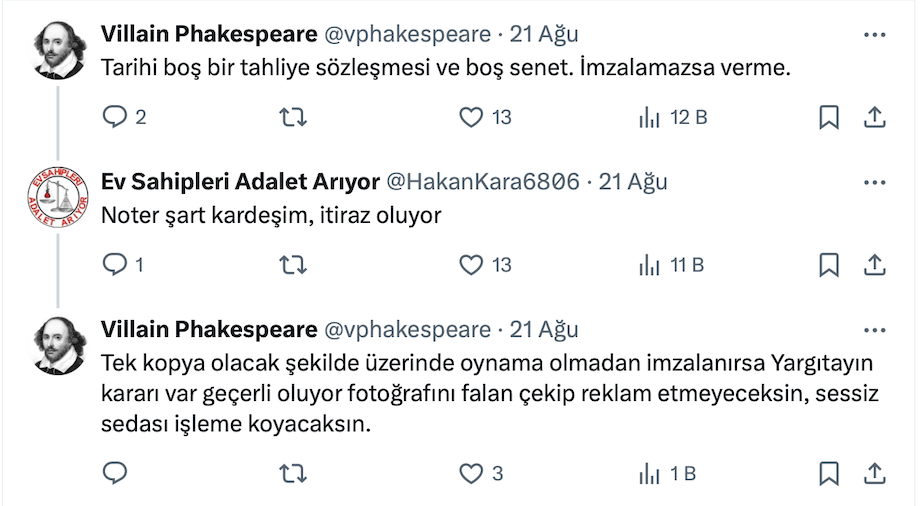Retweet the 'Noter şart kardeşim' tweet

(291, 265)
